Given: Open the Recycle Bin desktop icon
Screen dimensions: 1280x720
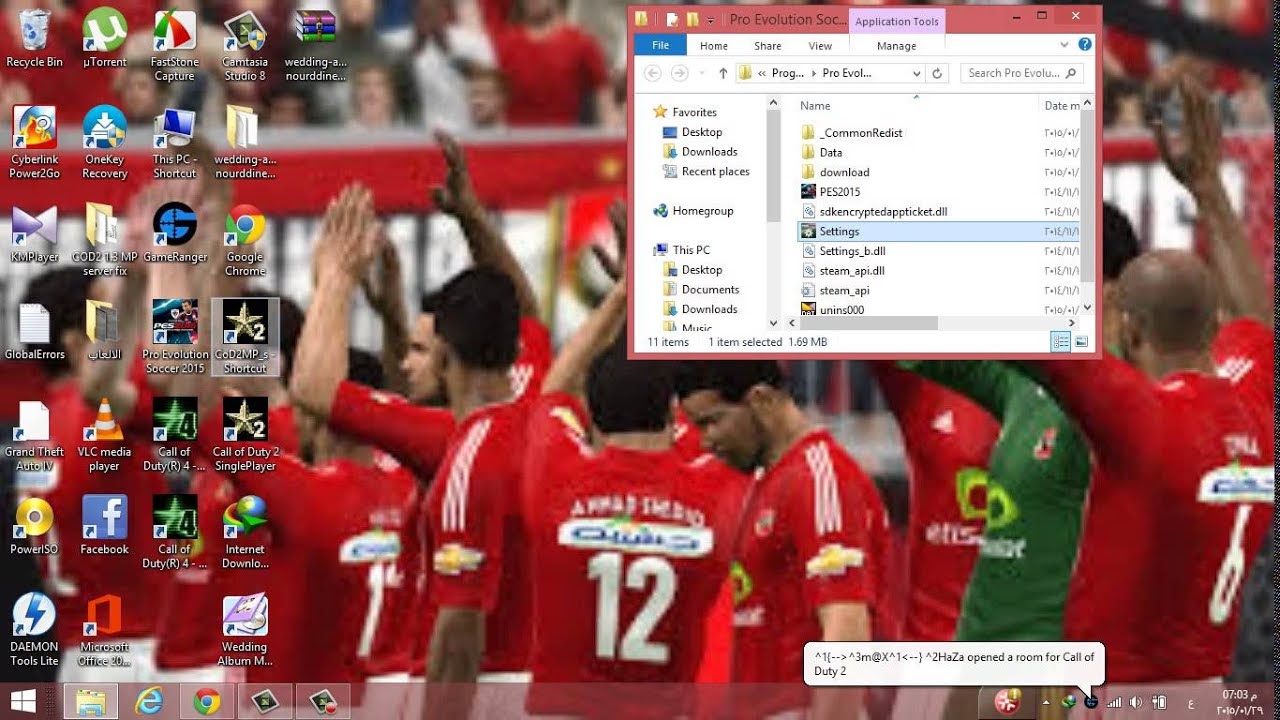Looking at the screenshot, I should point(34,39).
